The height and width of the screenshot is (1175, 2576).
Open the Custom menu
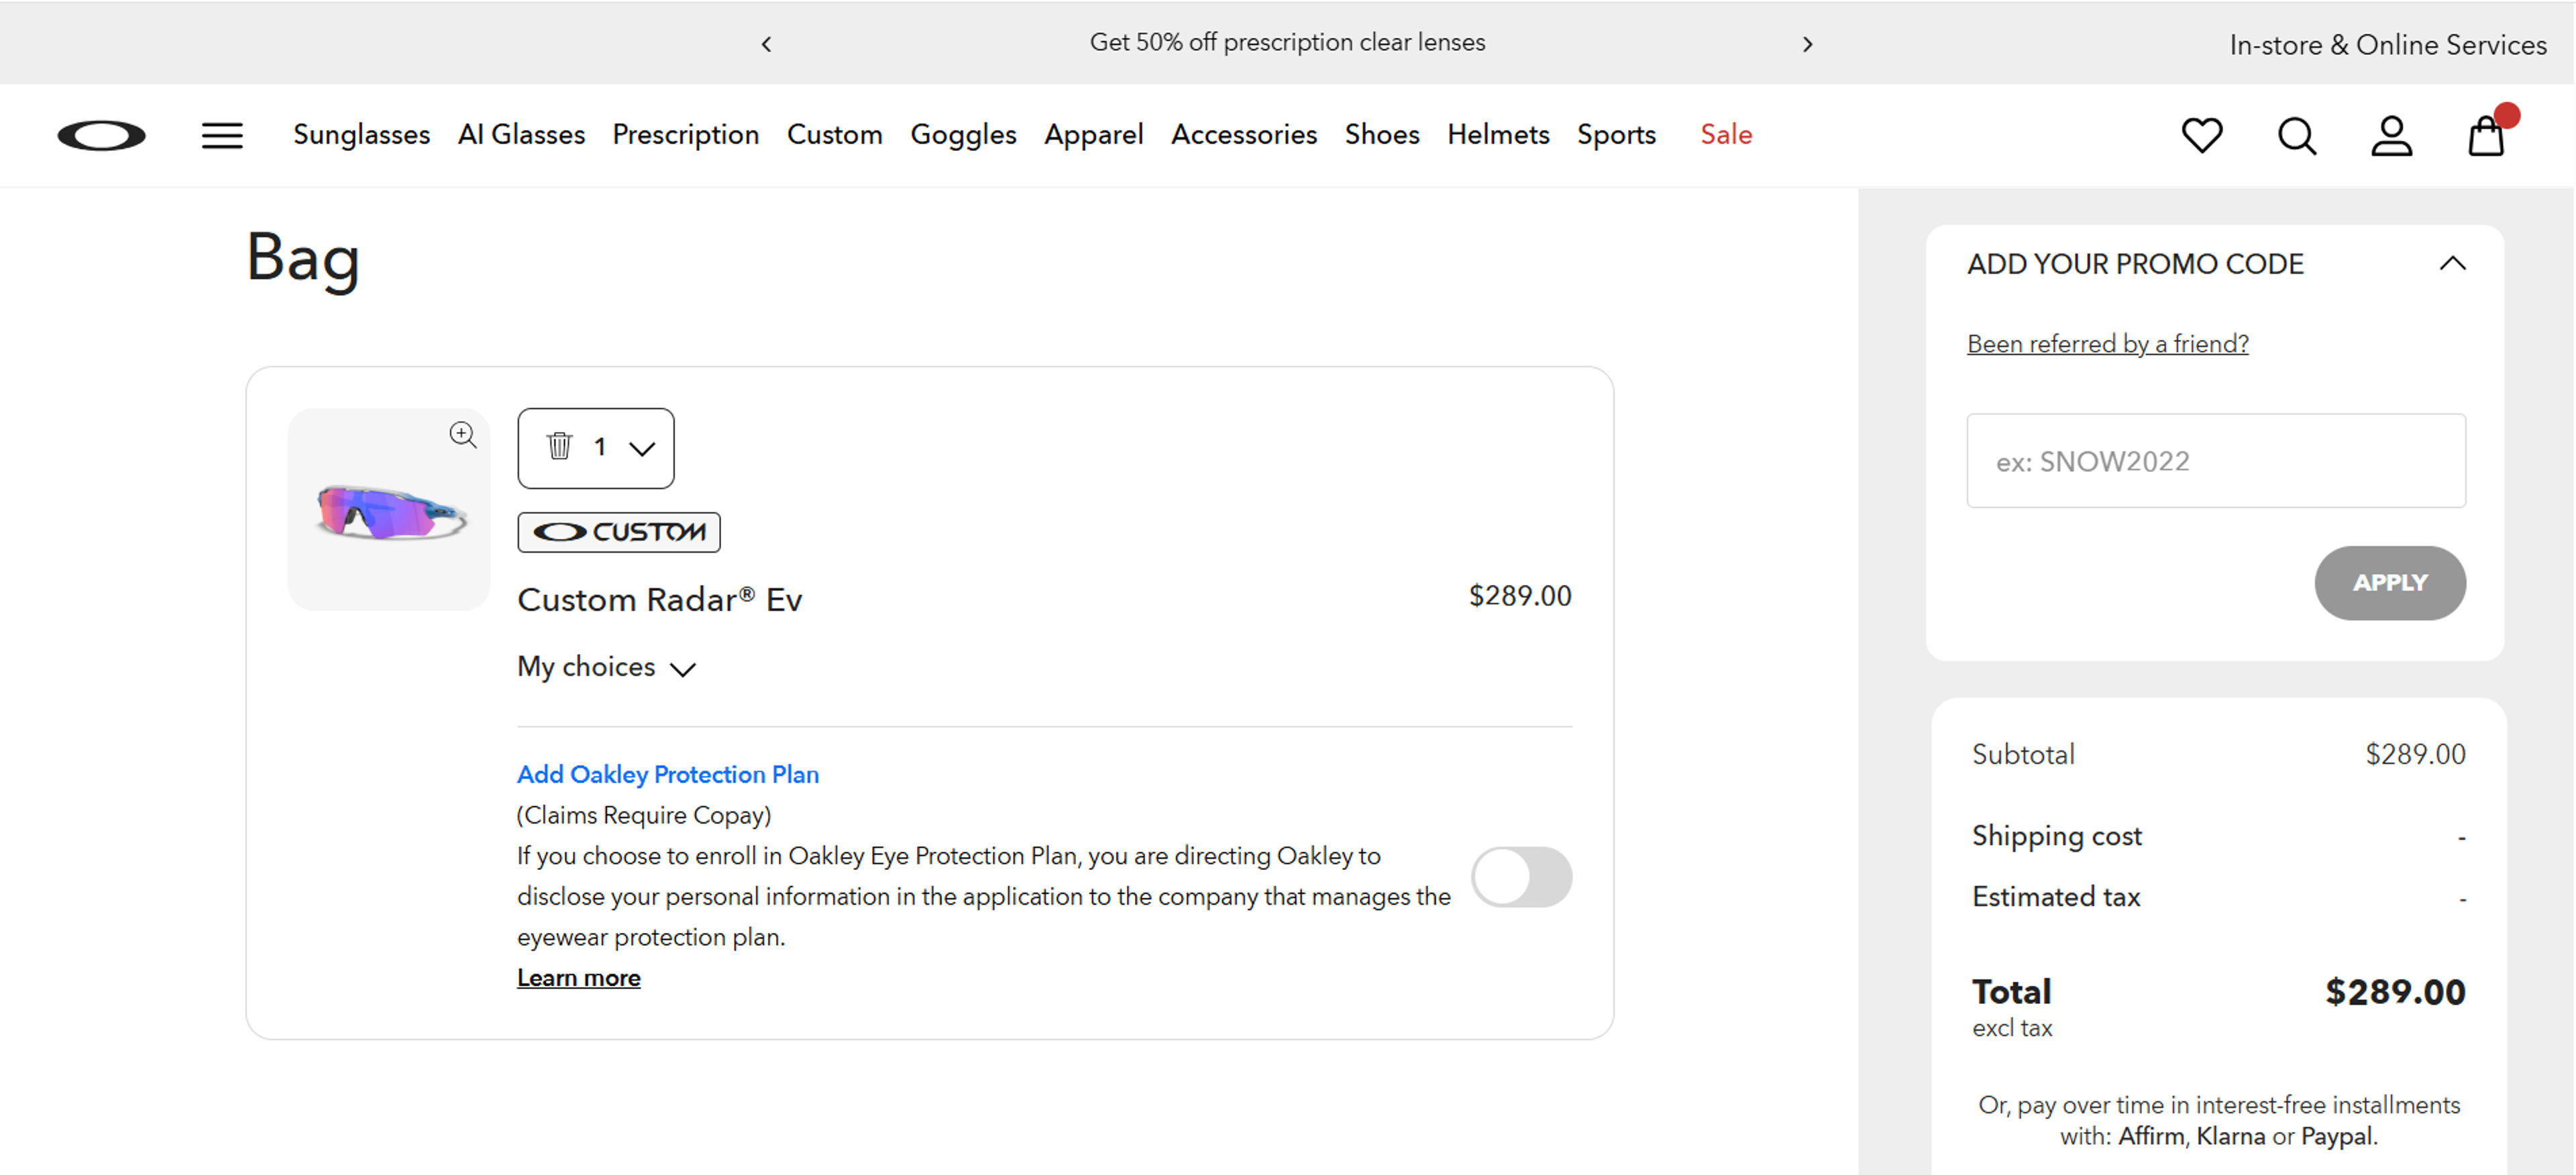pos(835,134)
